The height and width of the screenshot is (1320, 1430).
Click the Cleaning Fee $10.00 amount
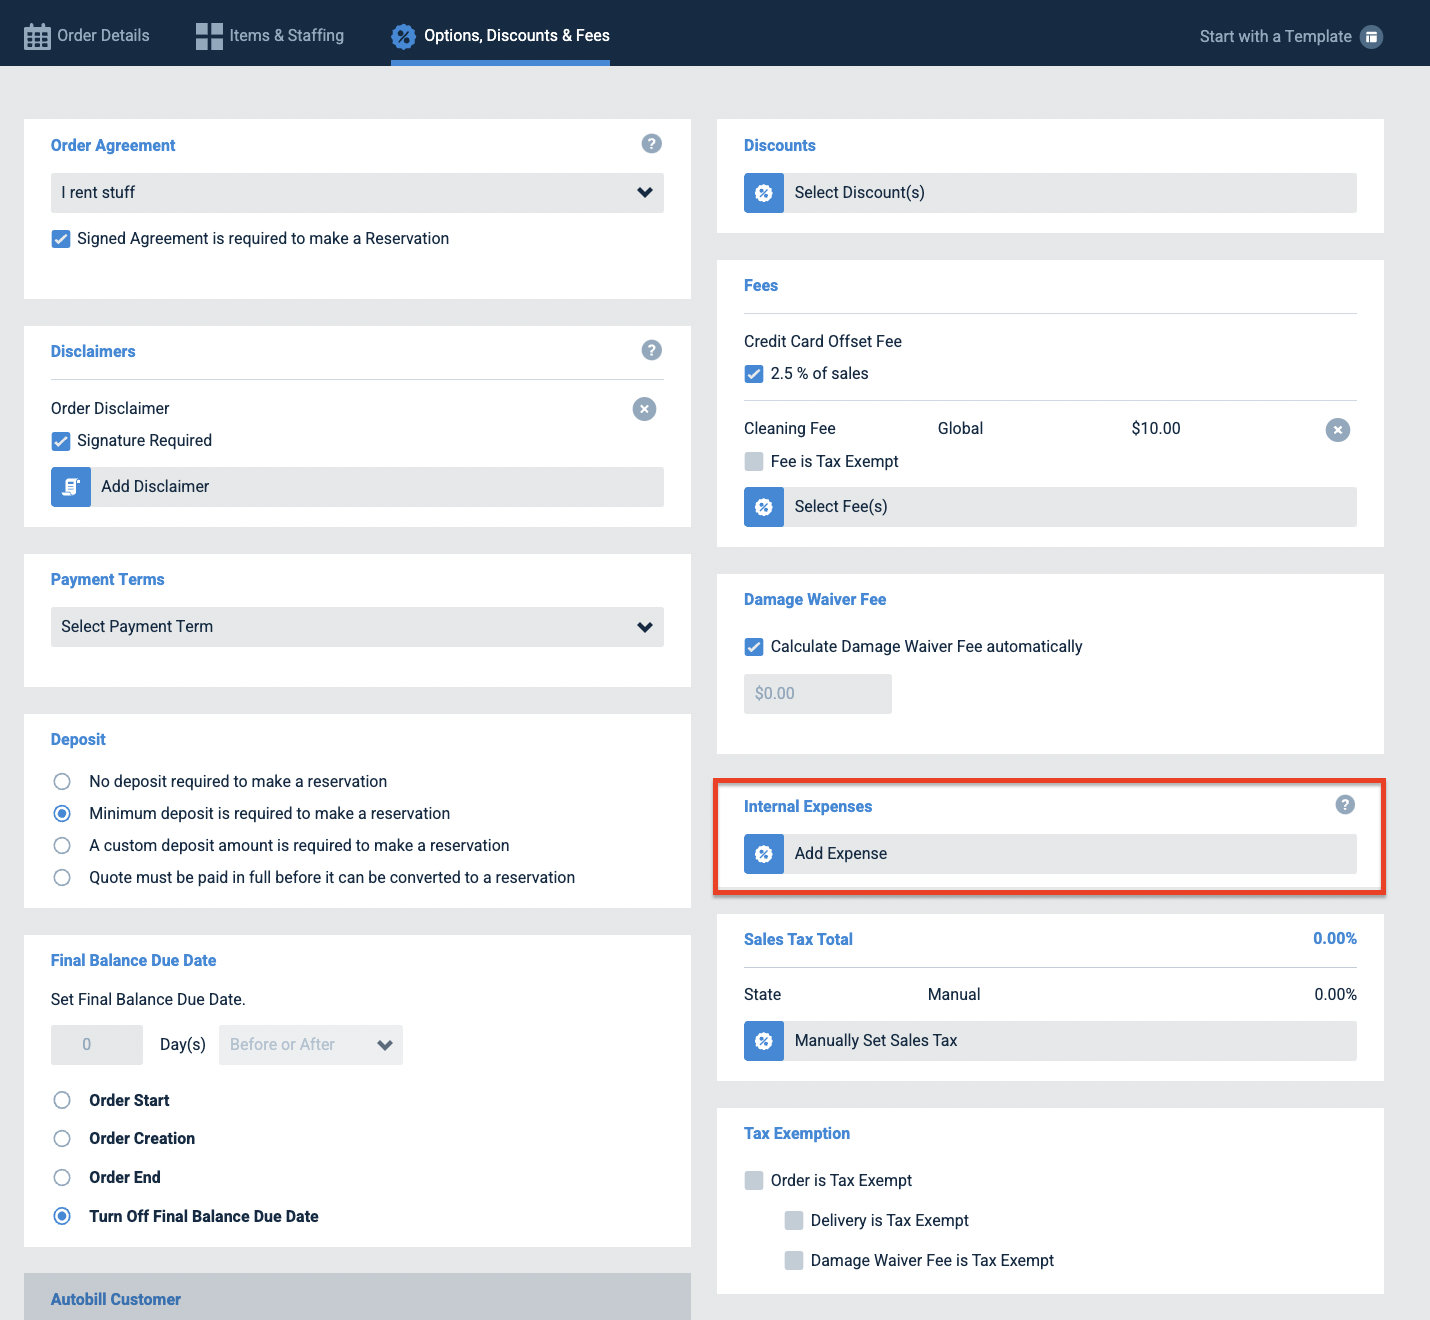1156,429
